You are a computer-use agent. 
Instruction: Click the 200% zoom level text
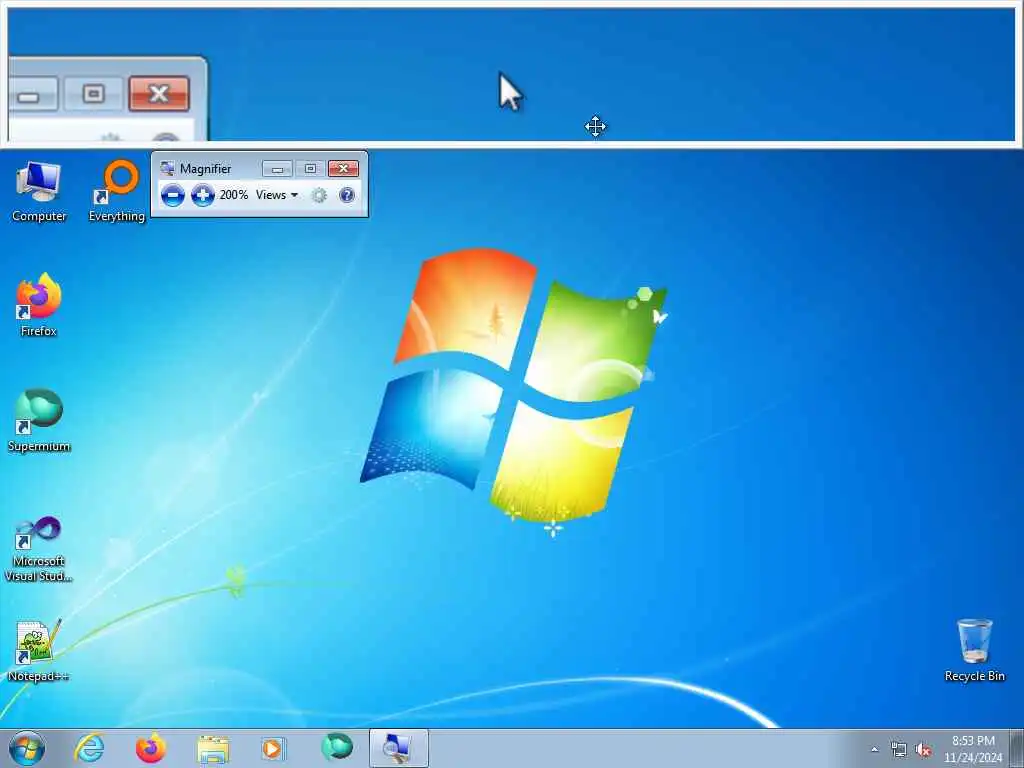pos(233,195)
